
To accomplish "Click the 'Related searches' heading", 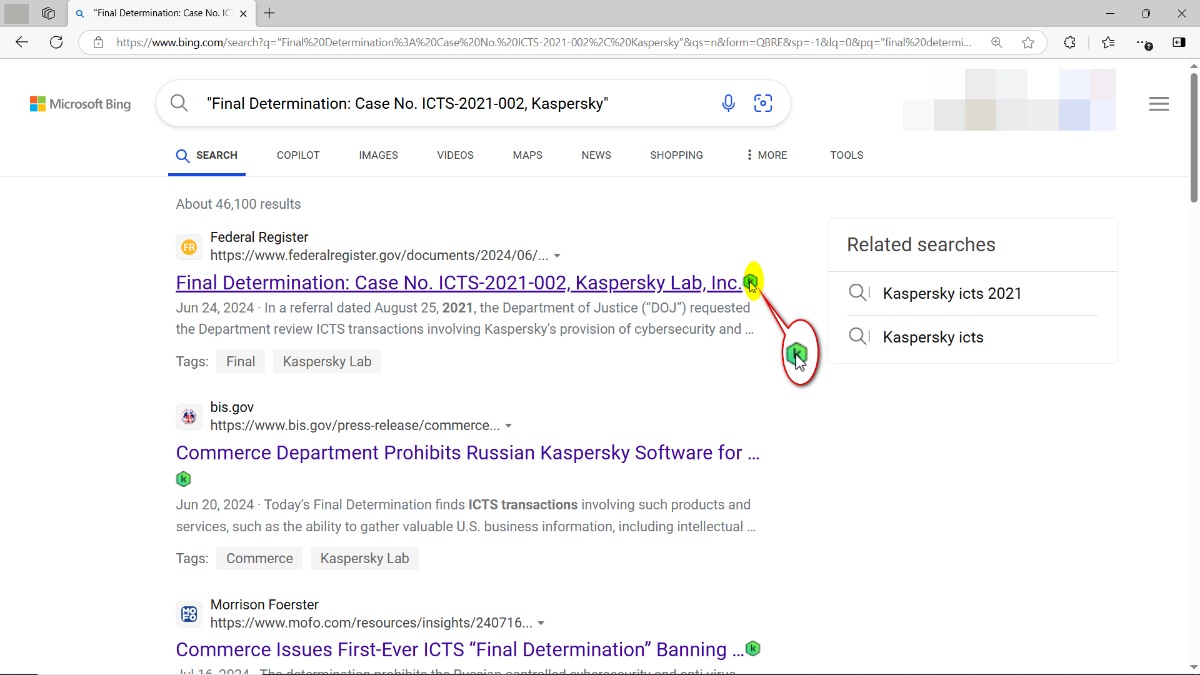I will (921, 245).
